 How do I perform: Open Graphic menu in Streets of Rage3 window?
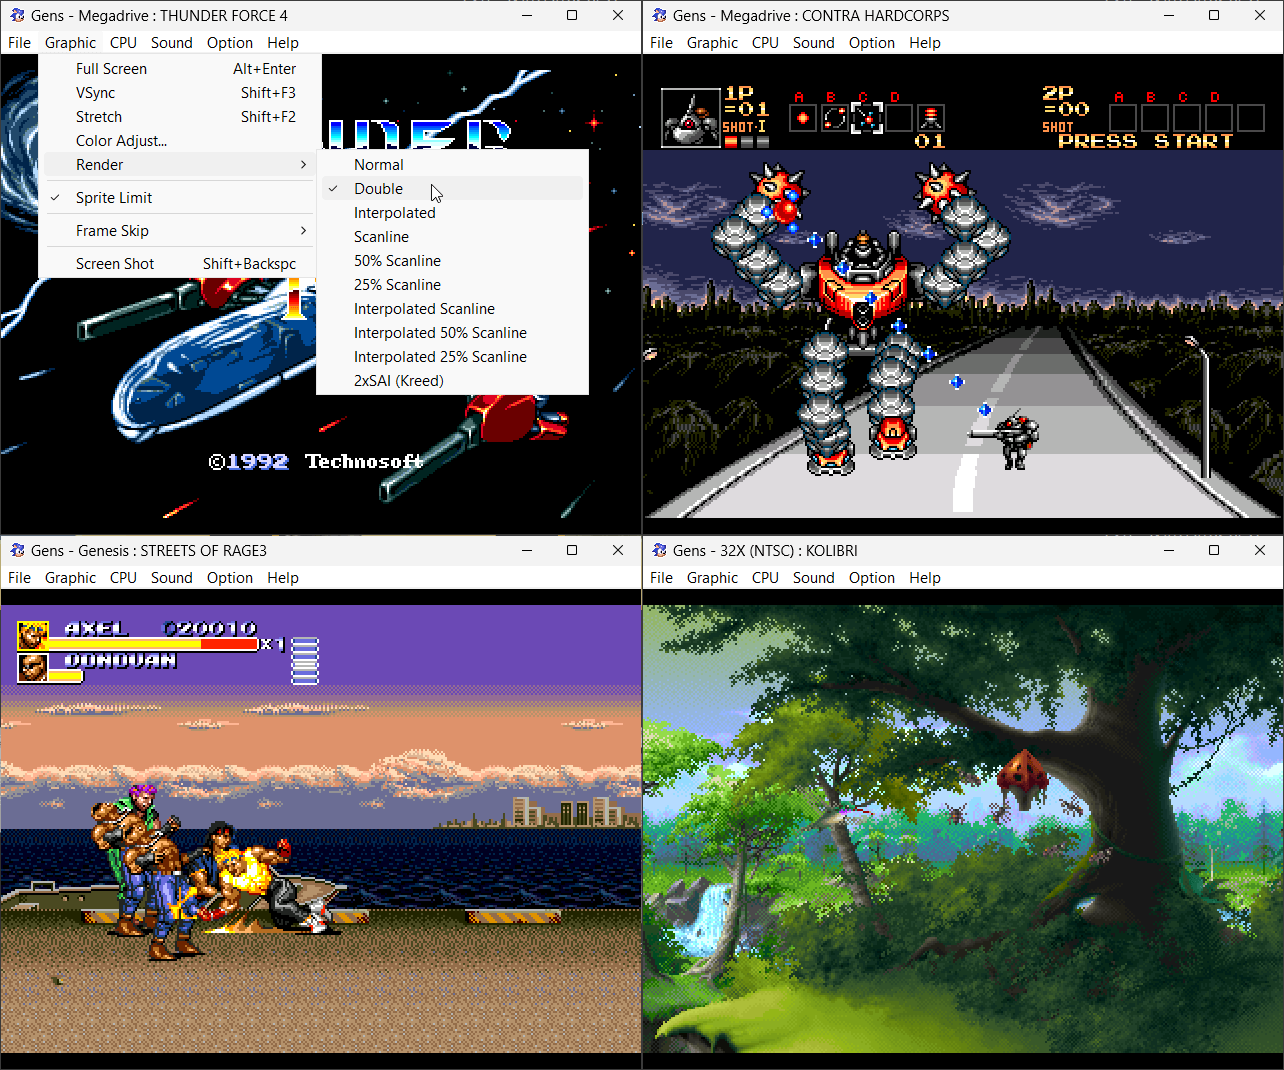[x=70, y=577]
